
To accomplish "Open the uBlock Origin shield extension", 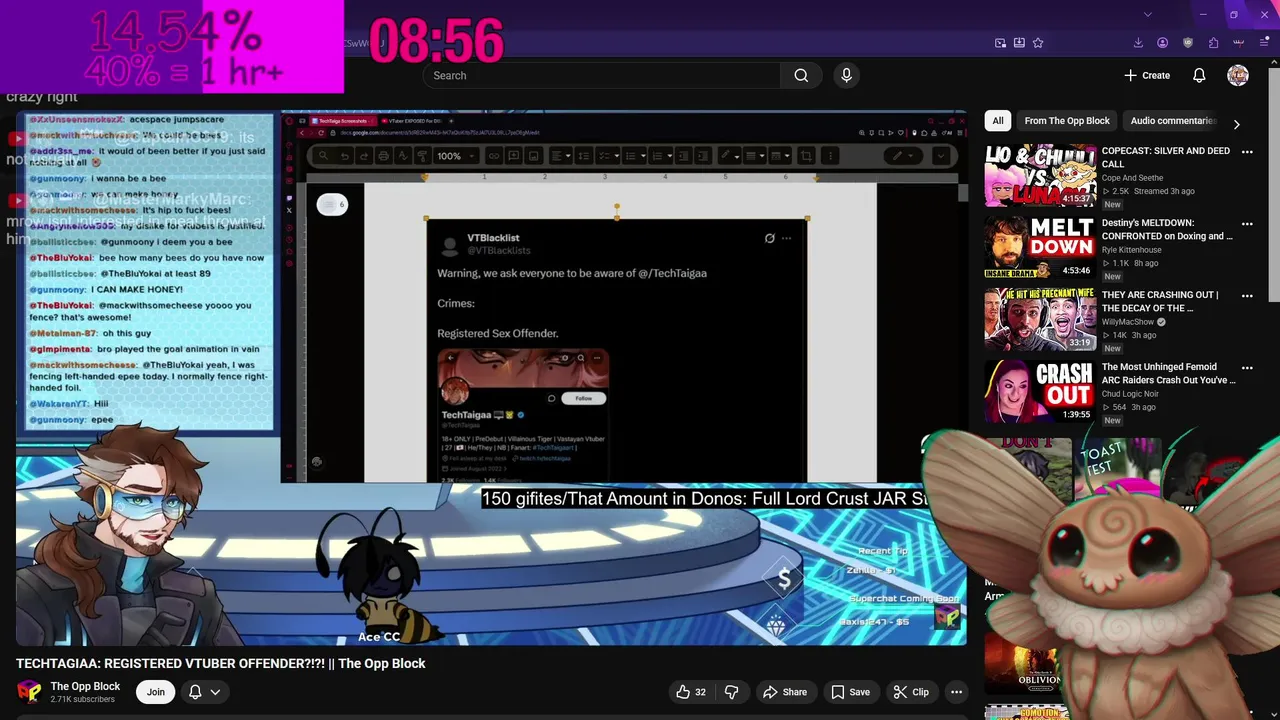I will click(1188, 43).
